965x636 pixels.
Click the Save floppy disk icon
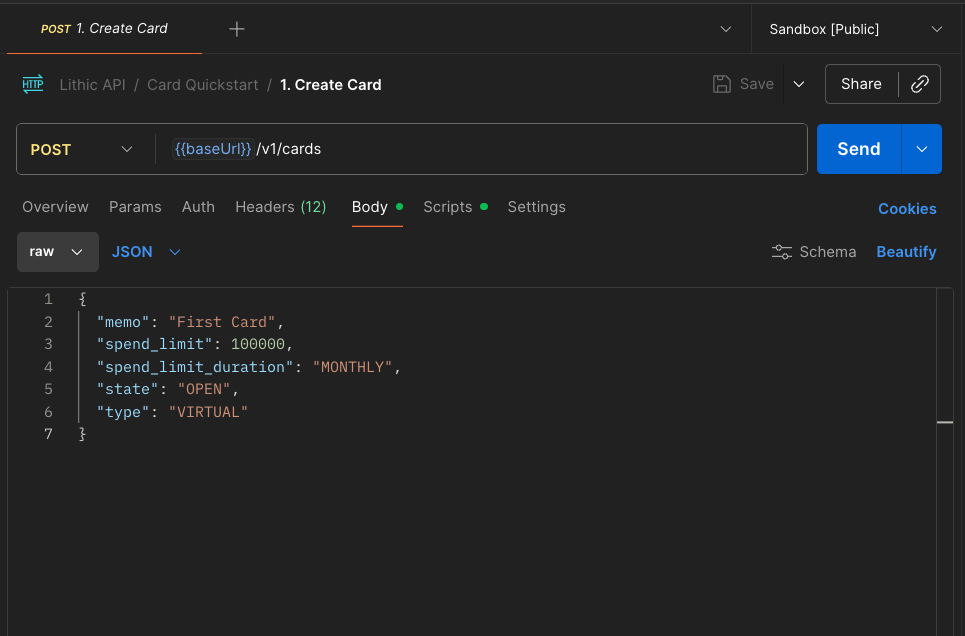coord(721,84)
